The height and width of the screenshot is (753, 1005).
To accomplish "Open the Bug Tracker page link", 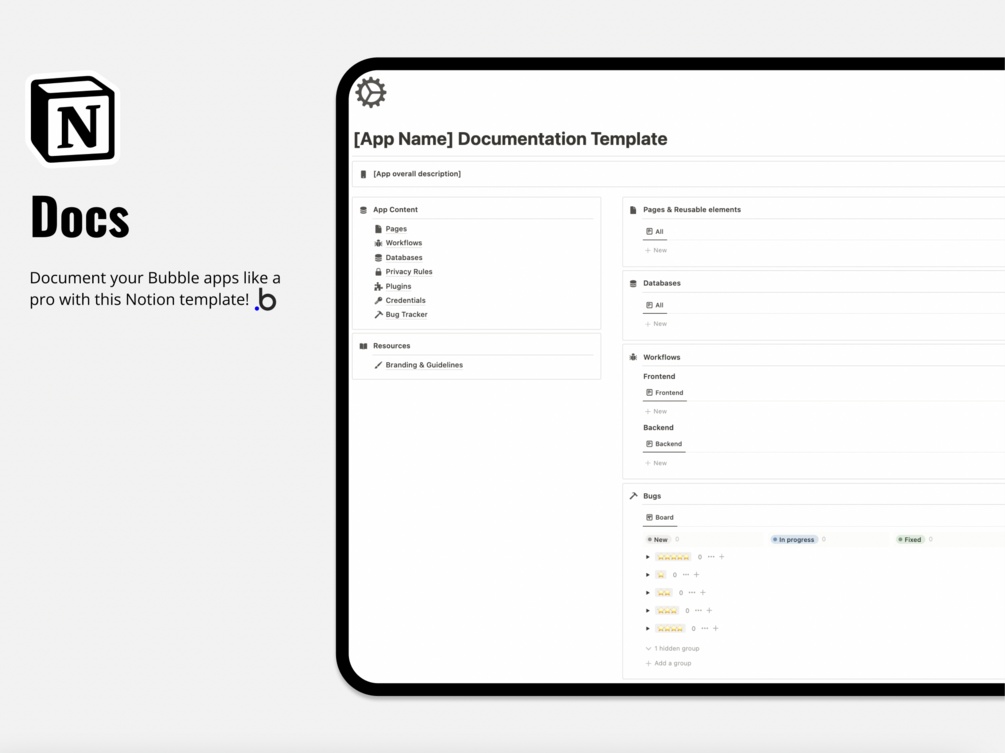I will 406,315.
